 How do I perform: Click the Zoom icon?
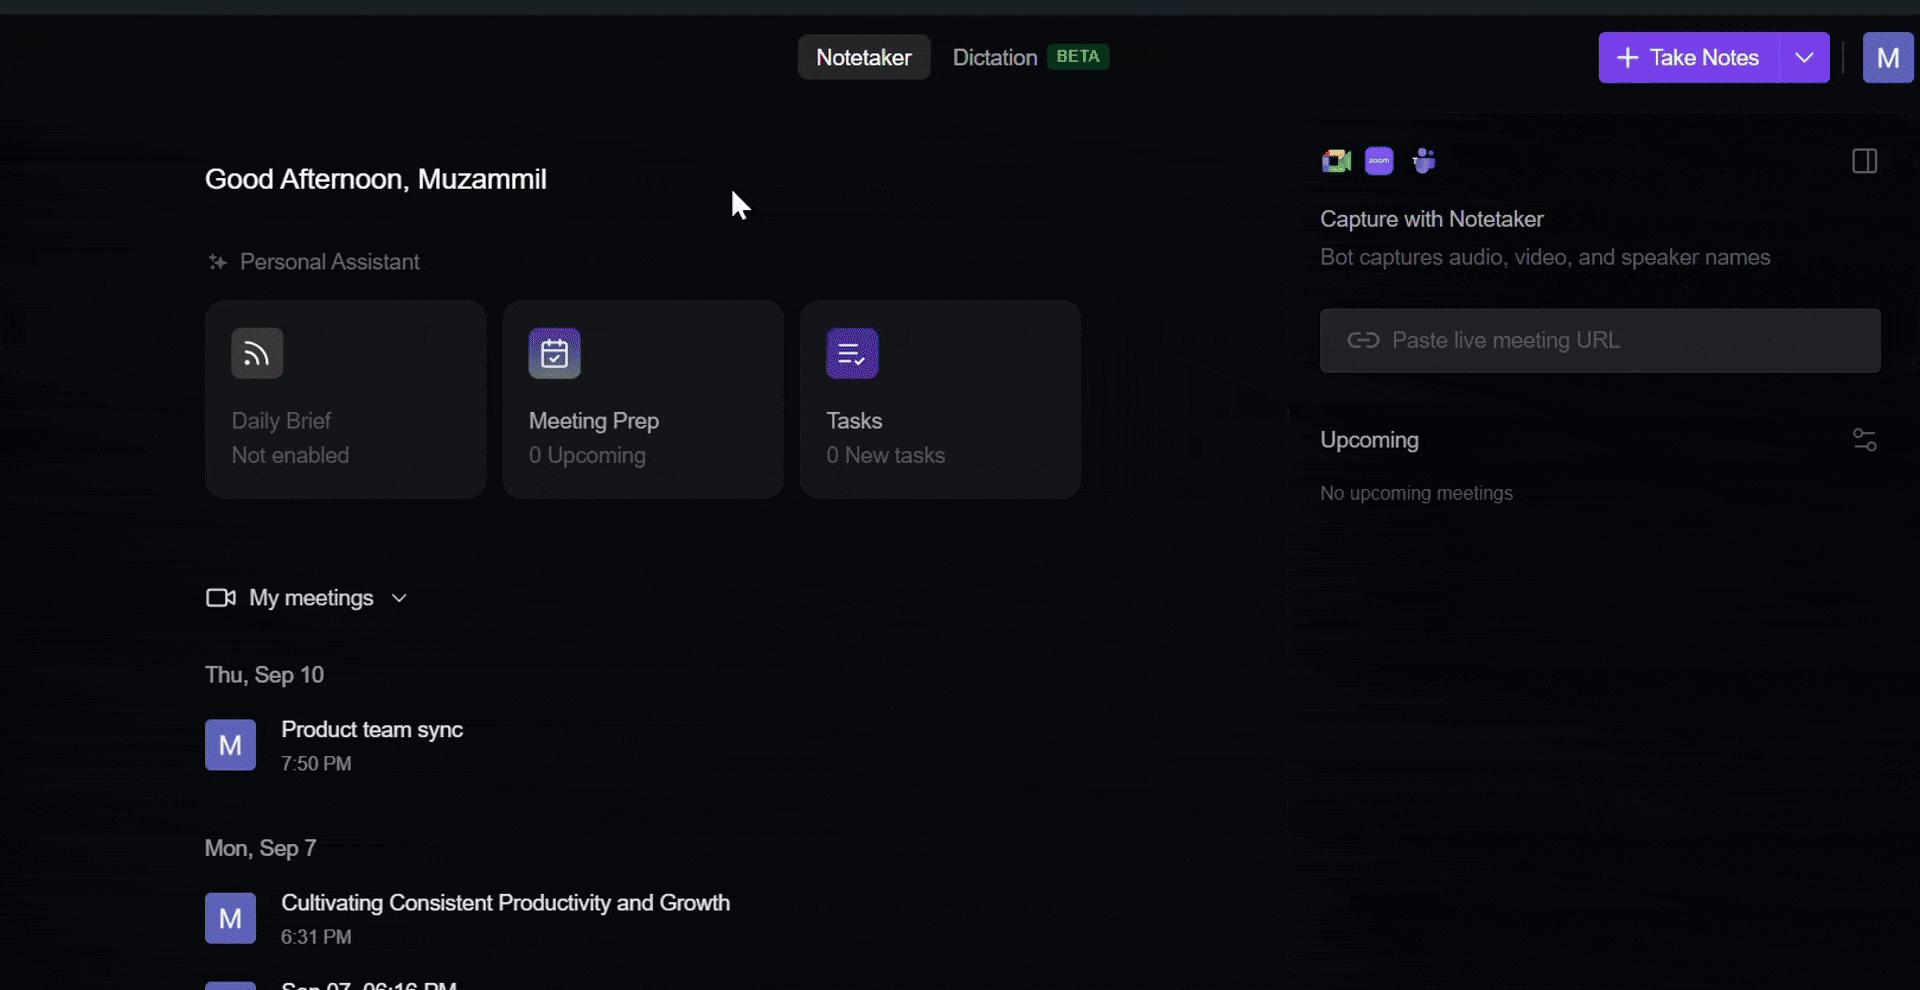pos(1379,161)
